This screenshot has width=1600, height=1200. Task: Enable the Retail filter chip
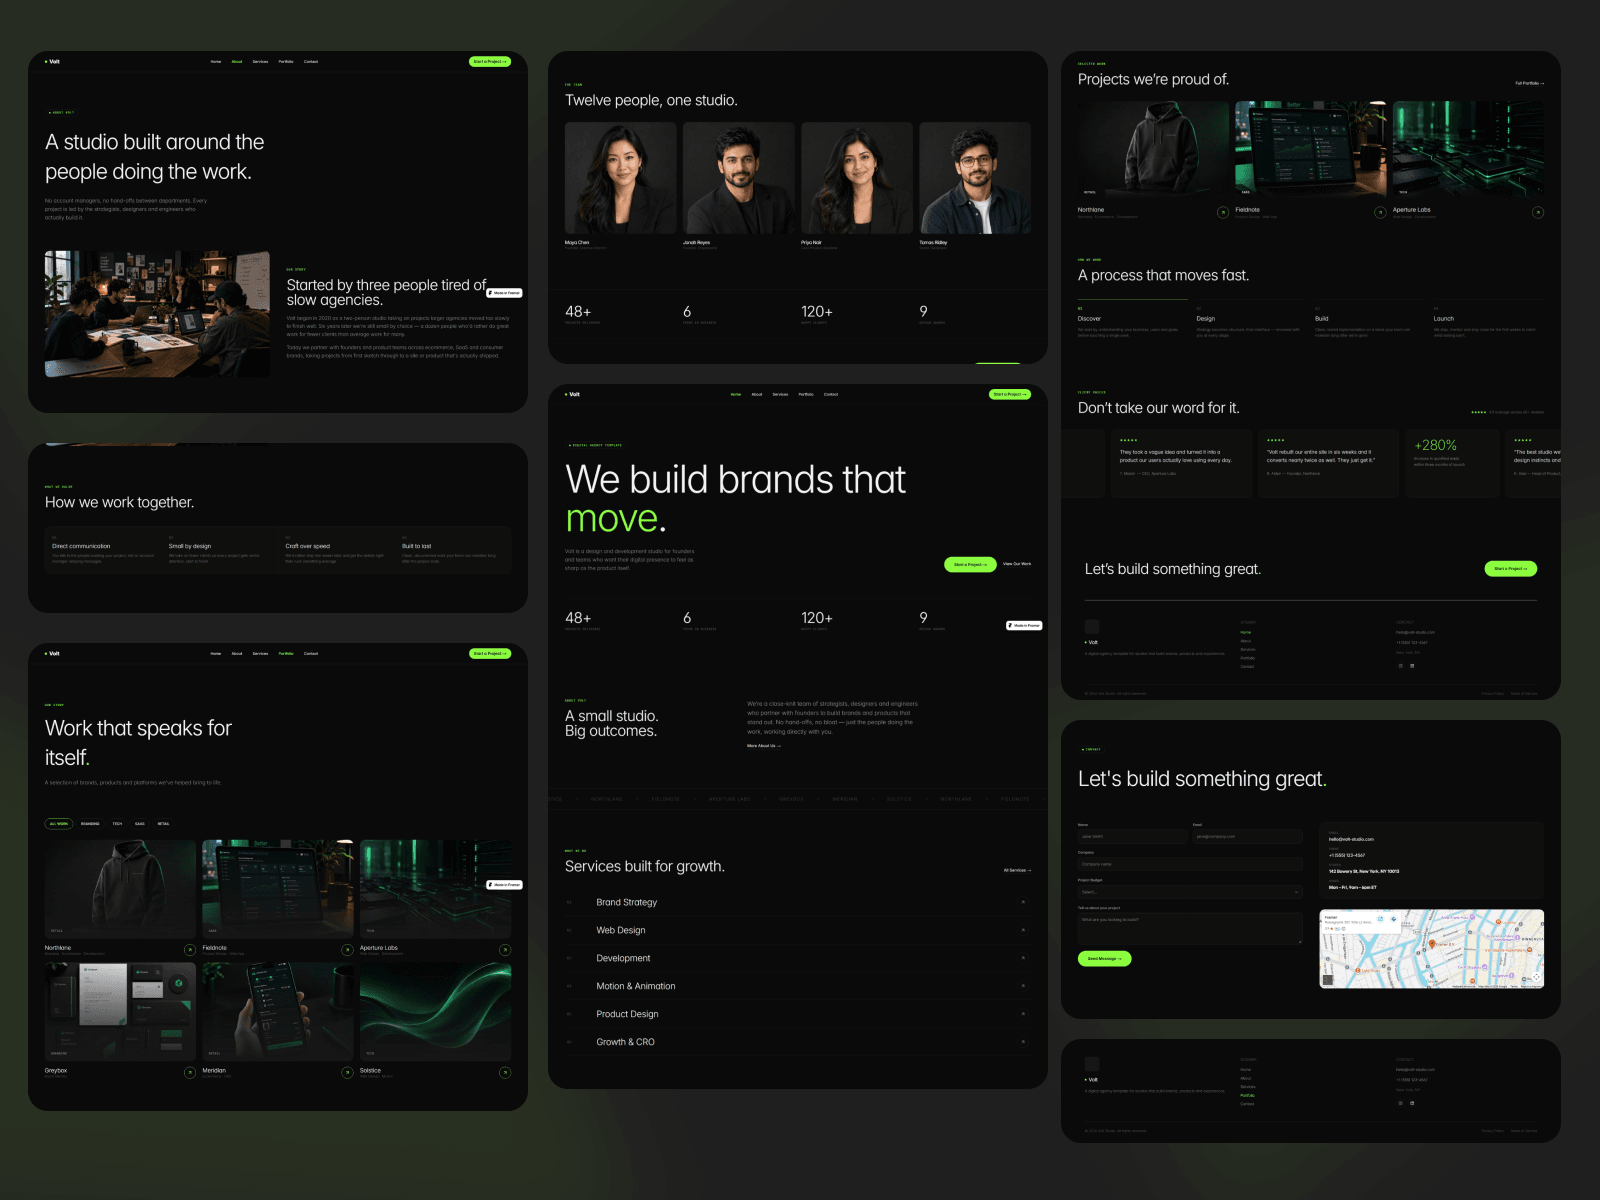pos(164,824)
